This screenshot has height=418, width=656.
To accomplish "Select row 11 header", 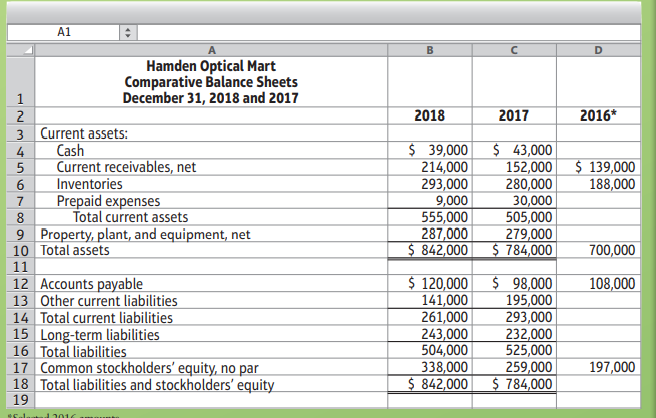I will (21, 267).
